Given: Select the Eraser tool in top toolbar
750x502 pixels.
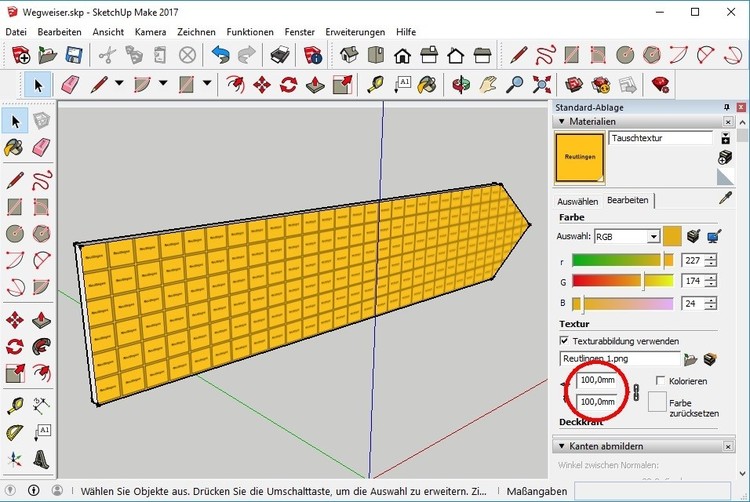Looking at the screenshot, I should [70, 85].
